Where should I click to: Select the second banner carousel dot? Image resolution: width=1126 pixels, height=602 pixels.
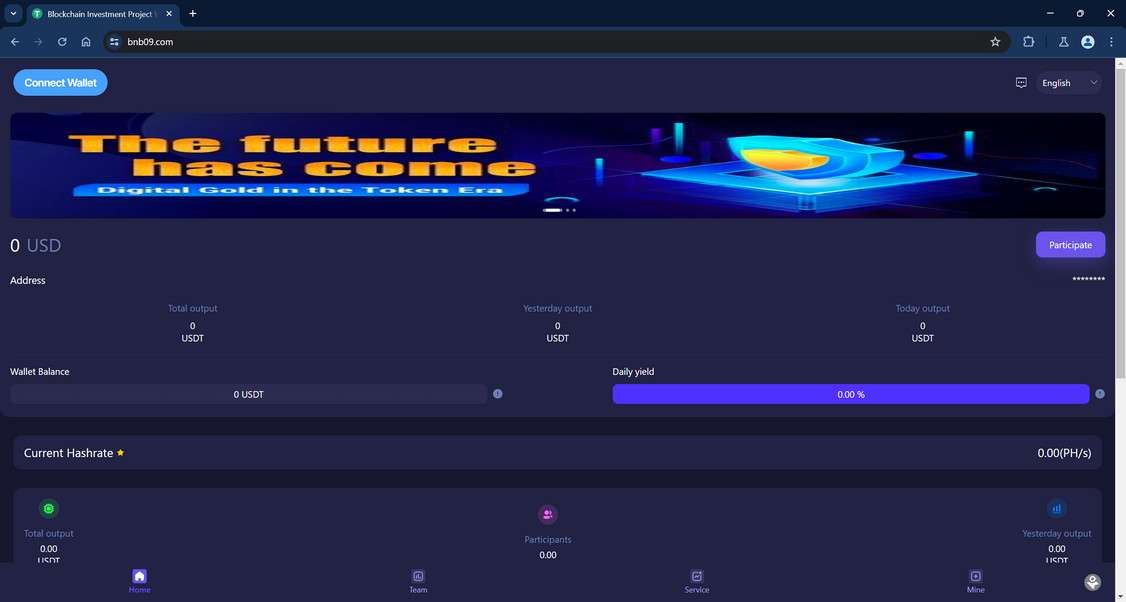(x=568, y=210)
